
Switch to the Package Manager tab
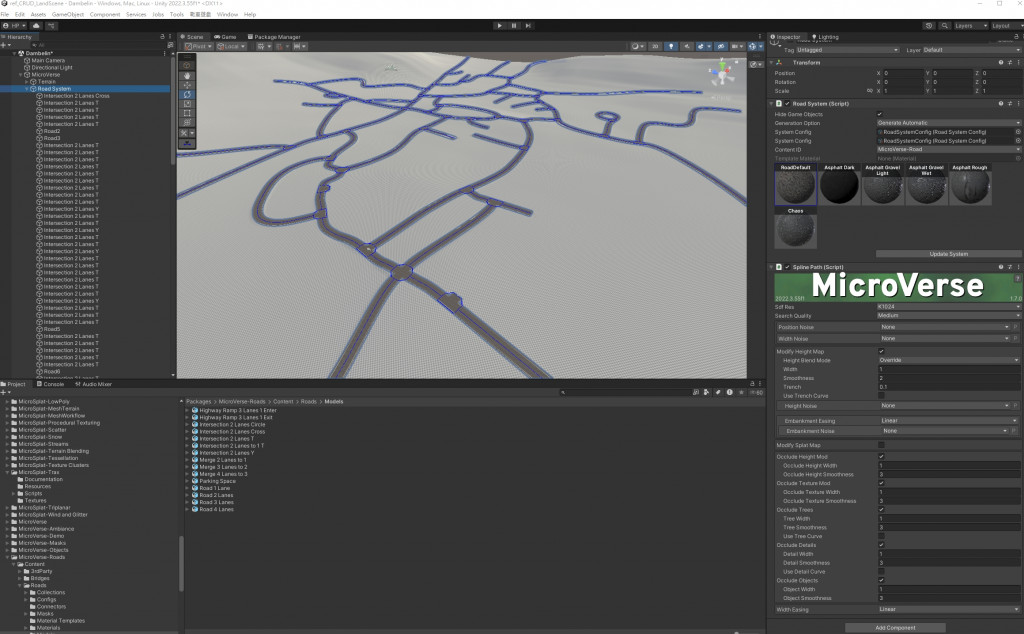coord(274,37)
